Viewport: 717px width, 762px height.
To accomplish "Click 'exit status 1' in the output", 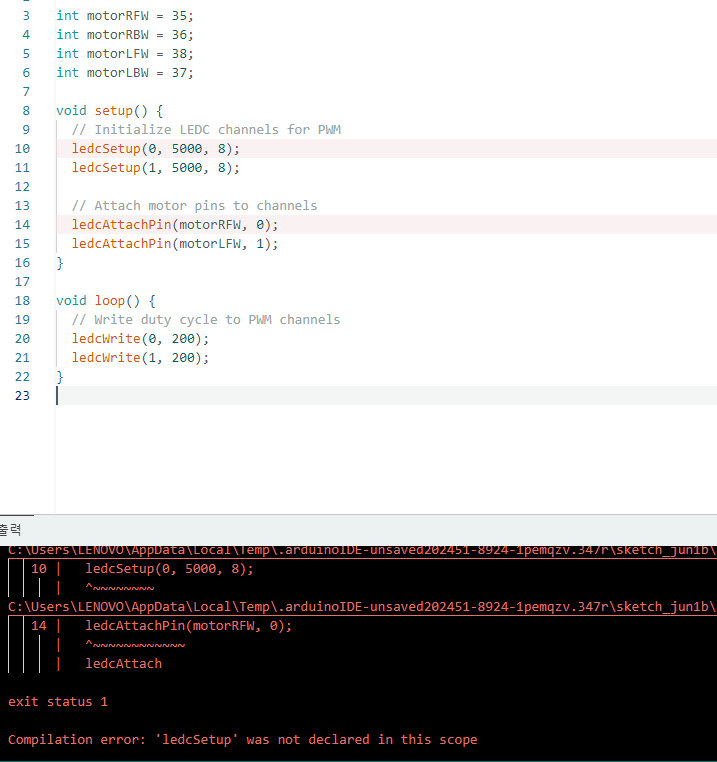I will pos(58,702).
